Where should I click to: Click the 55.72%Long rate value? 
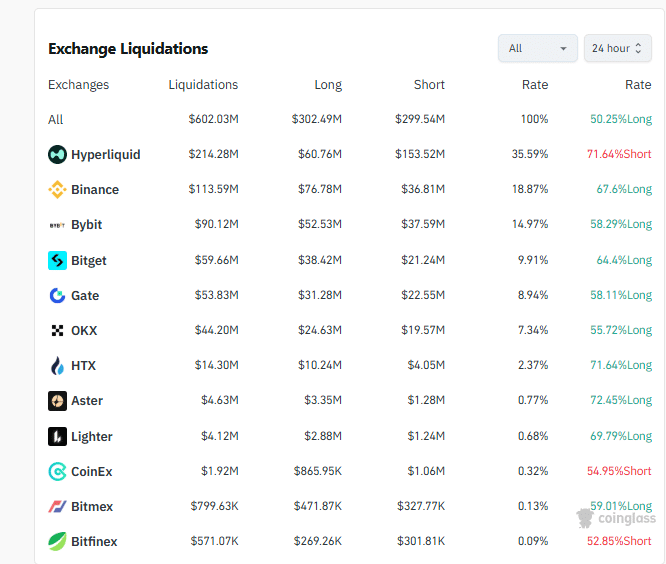tap(621, 330)
